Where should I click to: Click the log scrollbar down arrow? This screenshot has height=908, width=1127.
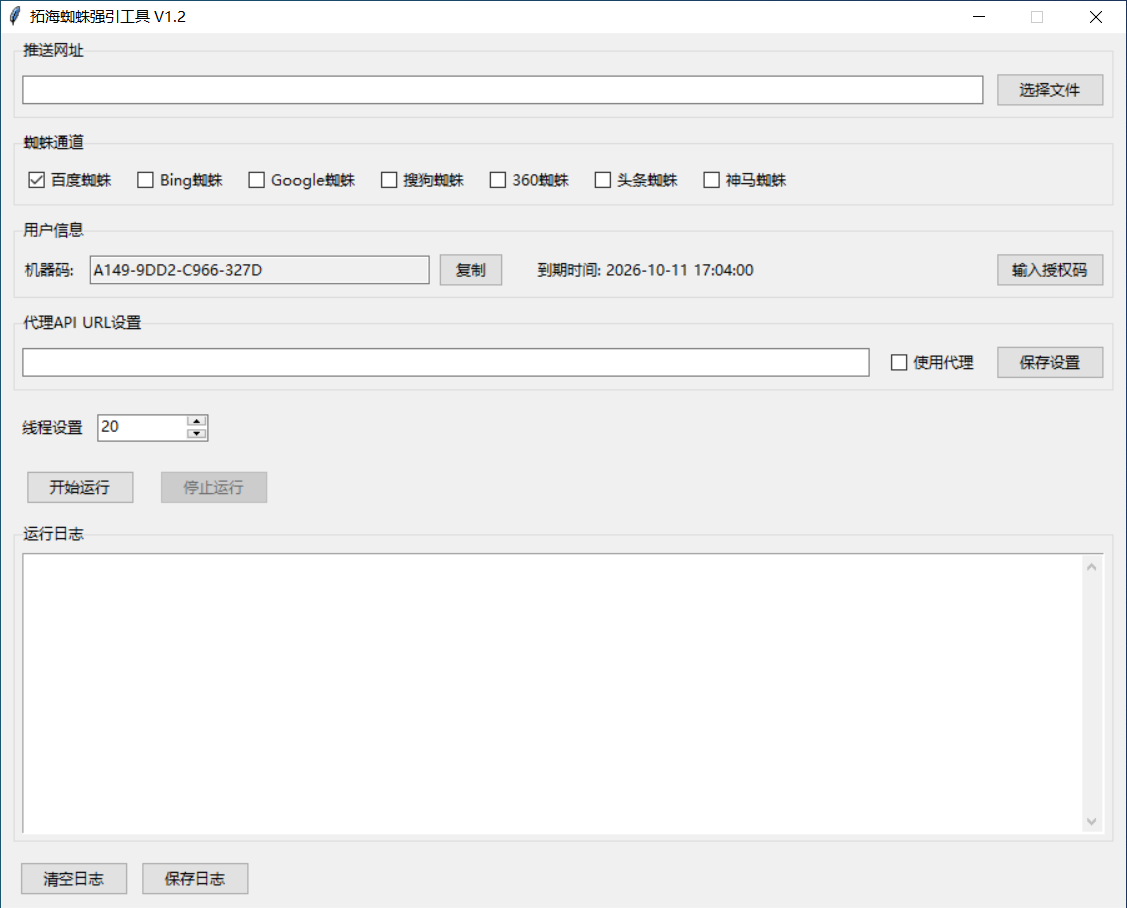1092,821
